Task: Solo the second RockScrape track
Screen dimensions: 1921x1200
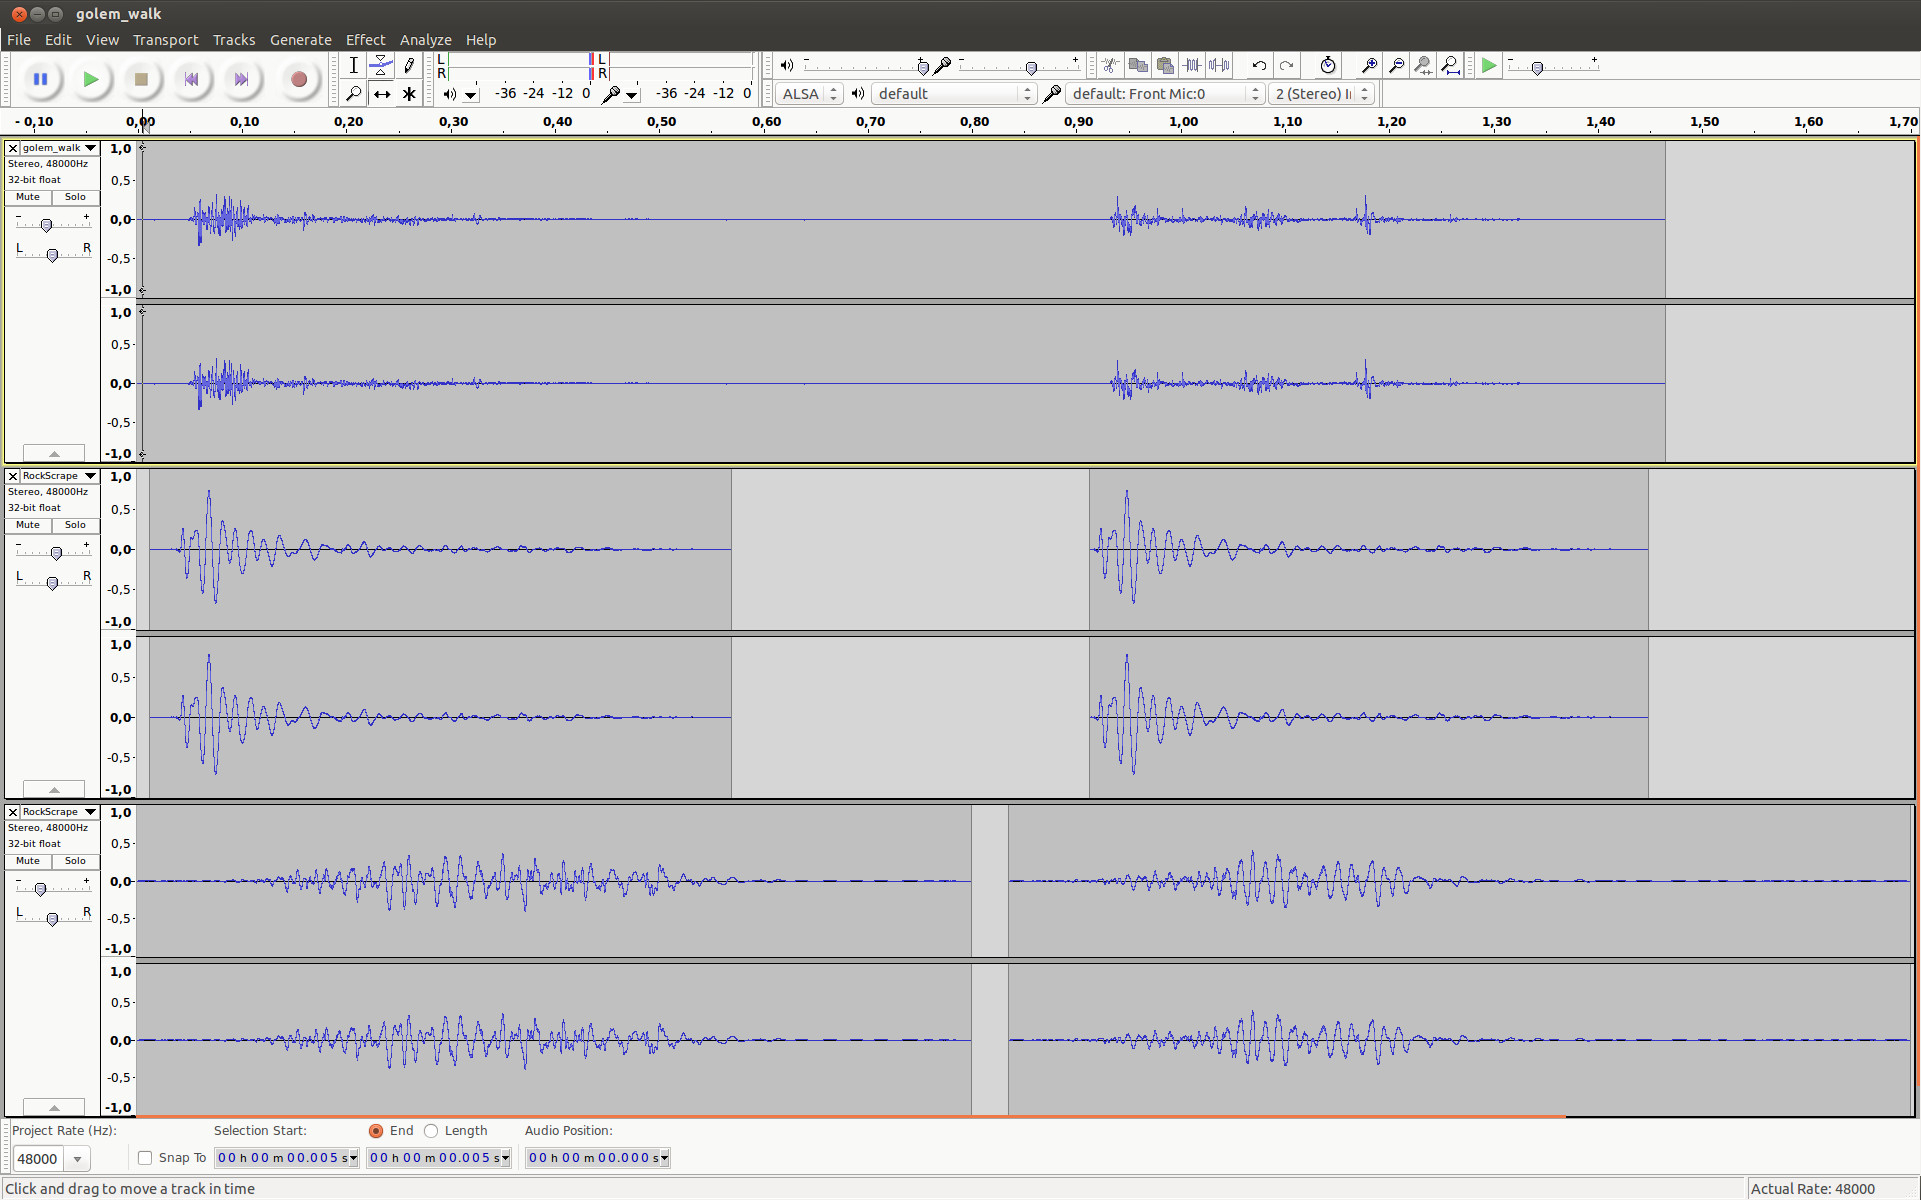Action: [75, 861]
